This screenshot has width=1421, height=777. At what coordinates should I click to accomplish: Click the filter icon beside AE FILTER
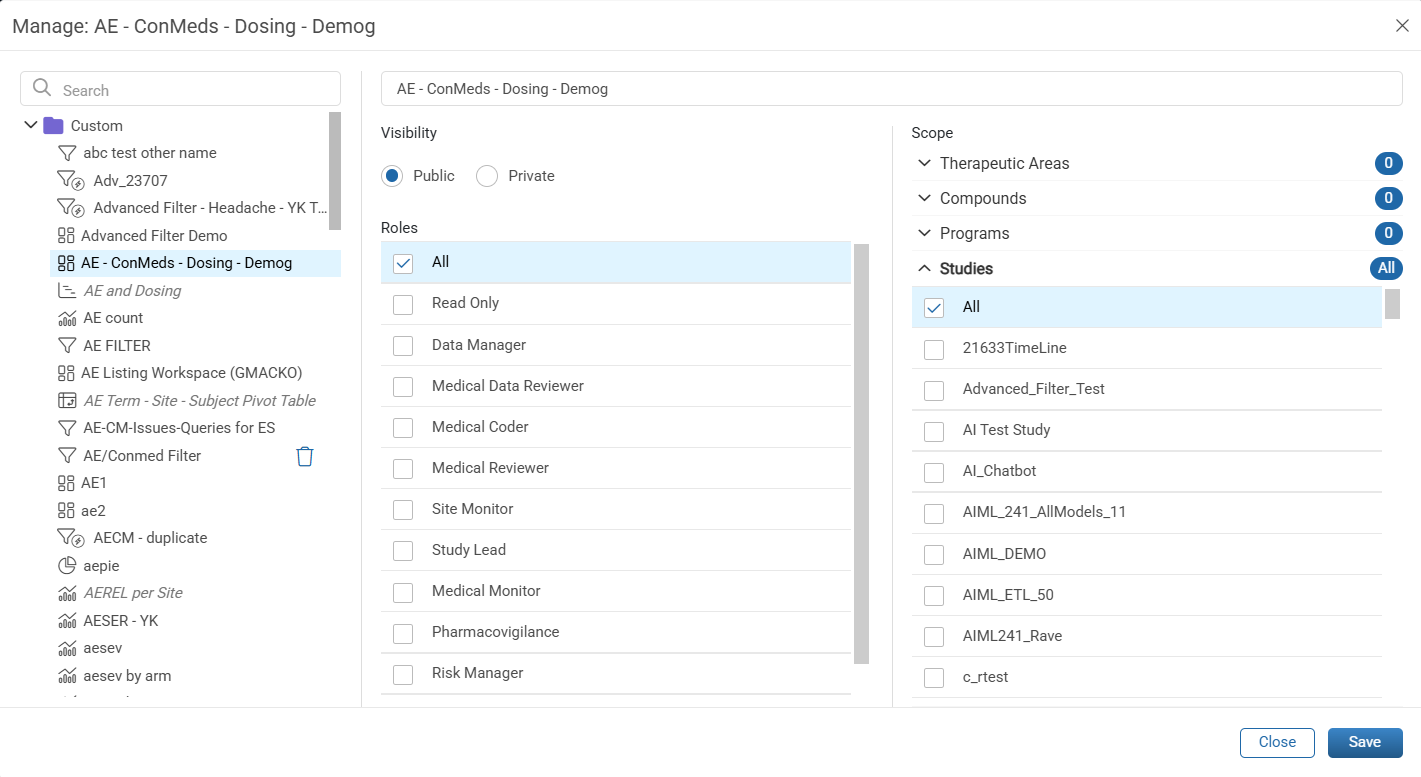pos(67,345)
